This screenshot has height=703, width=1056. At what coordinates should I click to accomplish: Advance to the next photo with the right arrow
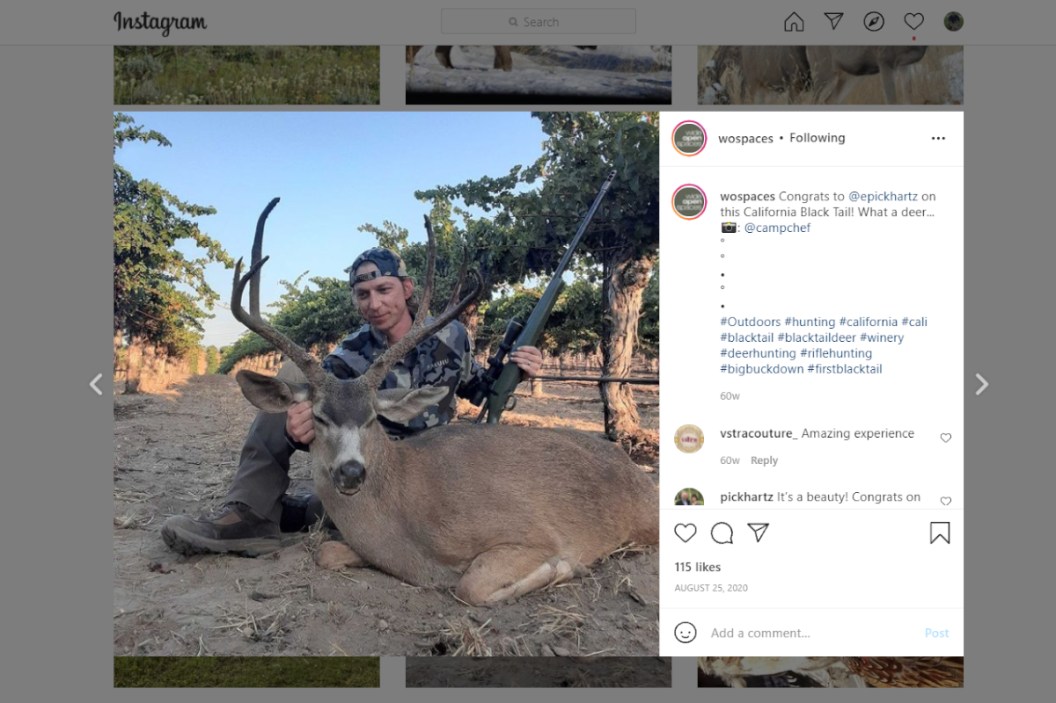coord(982,384)
